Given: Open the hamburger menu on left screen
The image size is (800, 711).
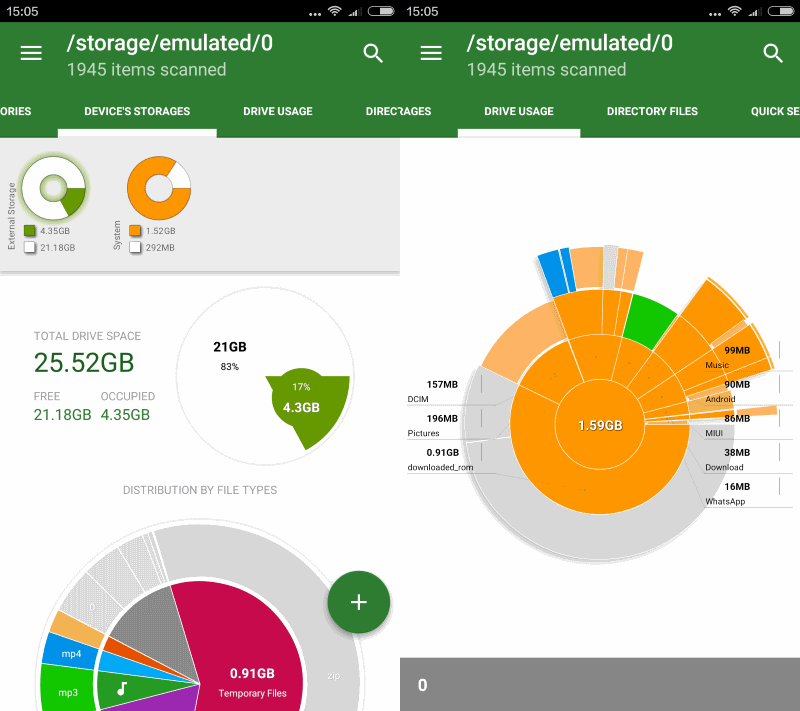Looking at the screenshot, I should (31, 53).
